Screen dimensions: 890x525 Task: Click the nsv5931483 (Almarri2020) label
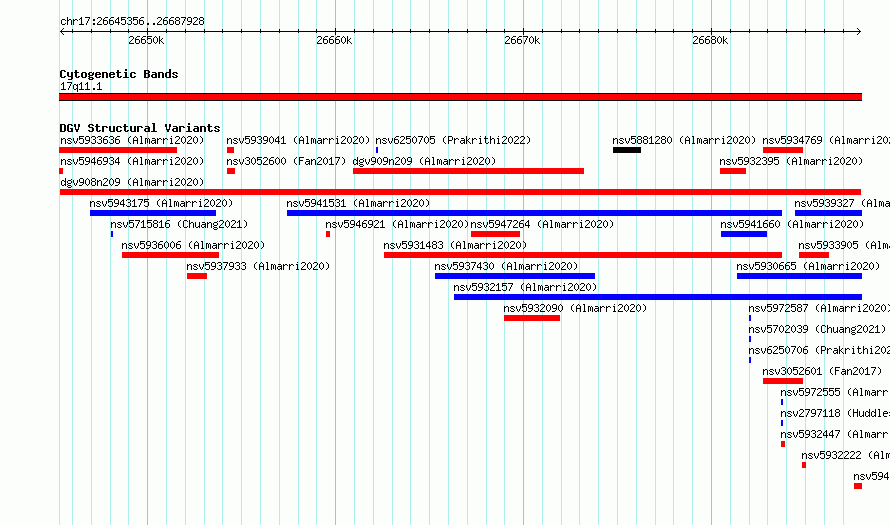pyautogui.click(x=455, y=245)
